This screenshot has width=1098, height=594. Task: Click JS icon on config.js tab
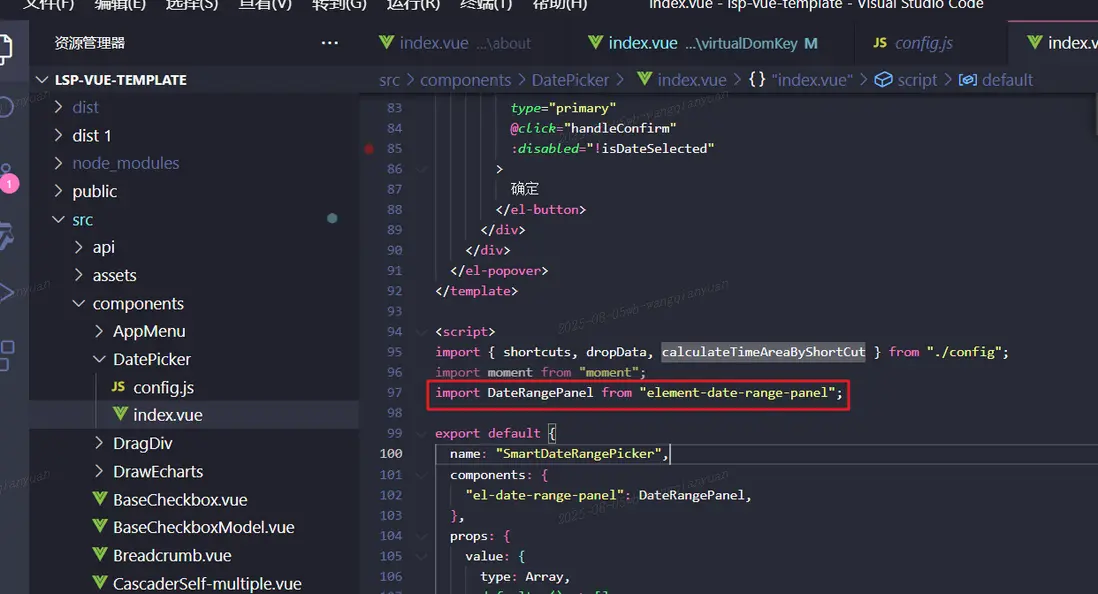pyautogui.click(x=880, y=43)
